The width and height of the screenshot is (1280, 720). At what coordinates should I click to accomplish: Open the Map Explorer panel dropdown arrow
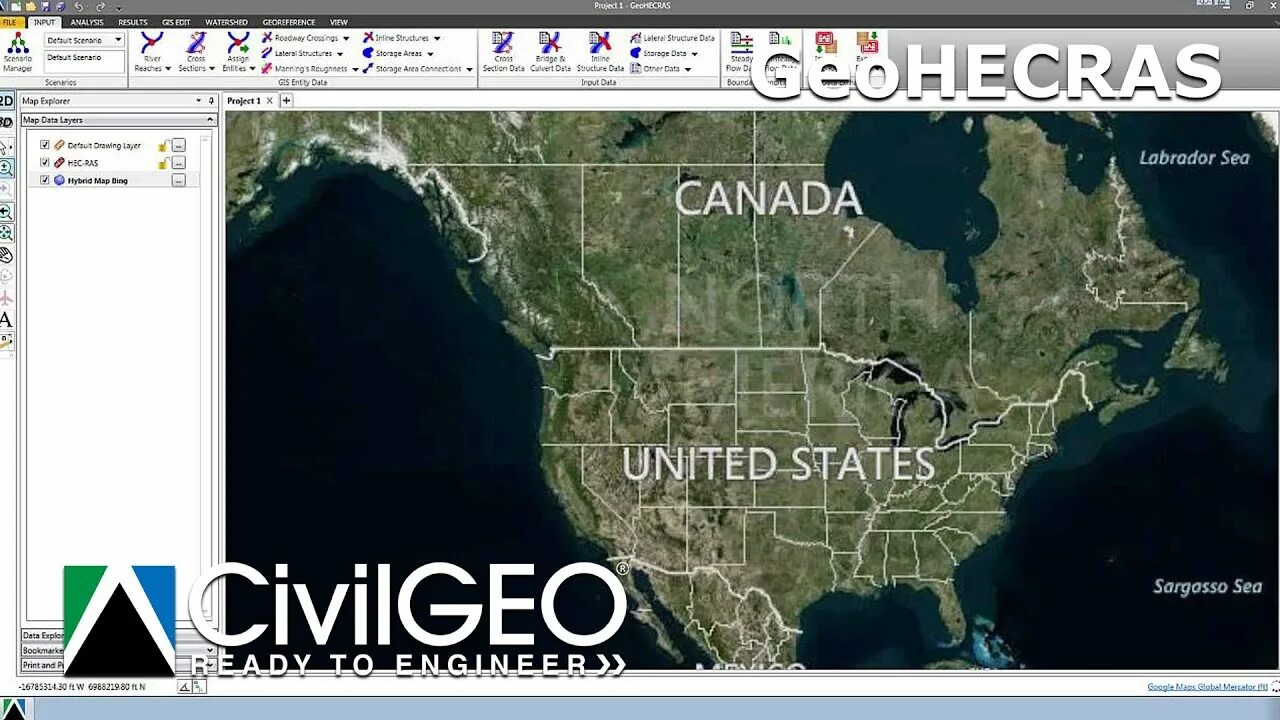tap(196, 101)
